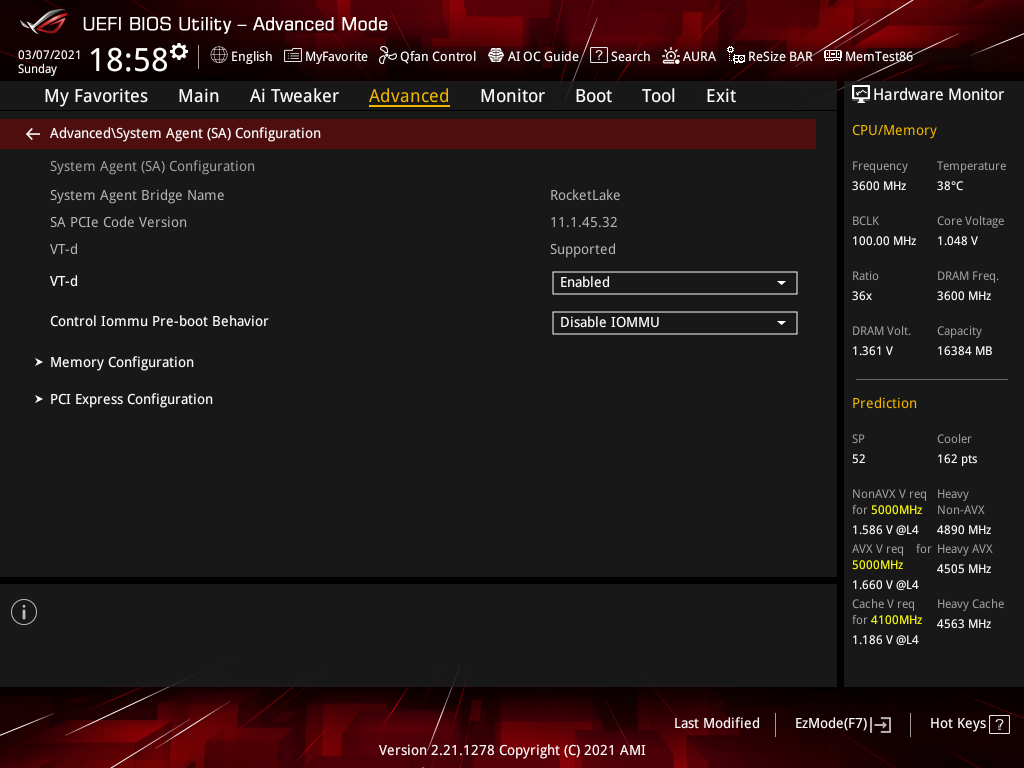The image size is (1024, 768).
Task: Select Control Iommu Pre-boot Behavior label
Action: pos(159,321)
